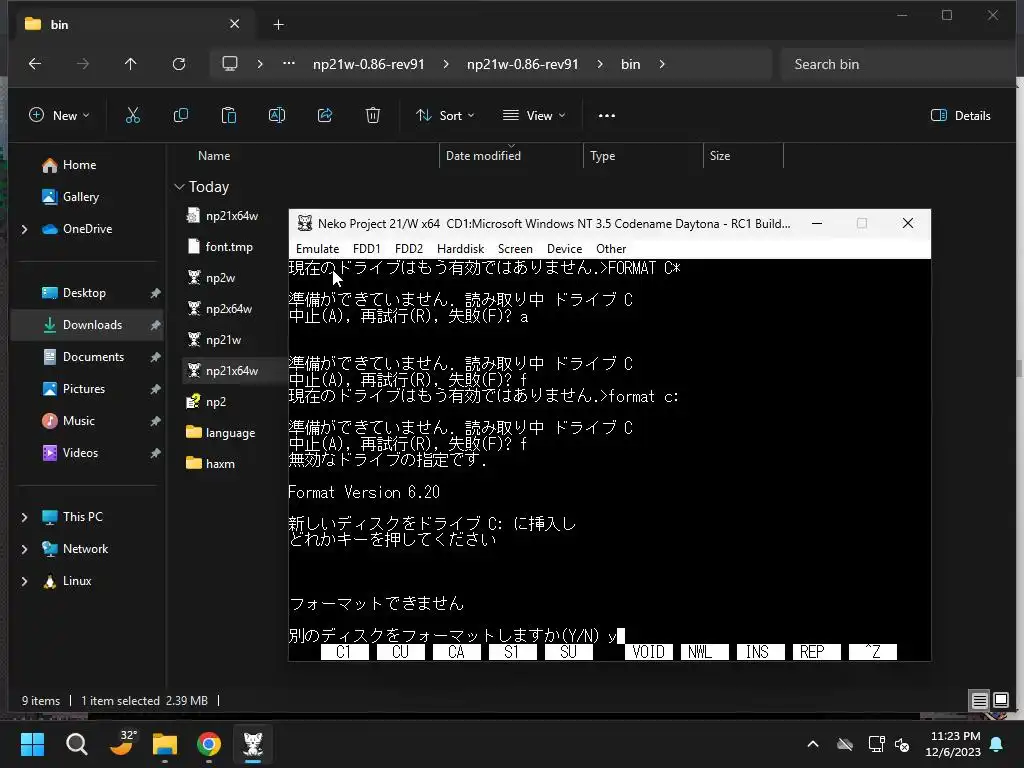Open the weather widget on taskbar
Viewport: 1024px width, 768px height.
122,743
